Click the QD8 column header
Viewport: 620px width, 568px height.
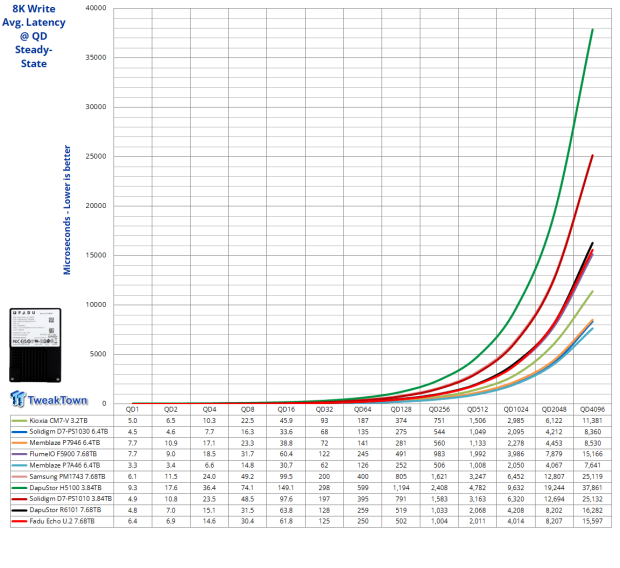248,409
